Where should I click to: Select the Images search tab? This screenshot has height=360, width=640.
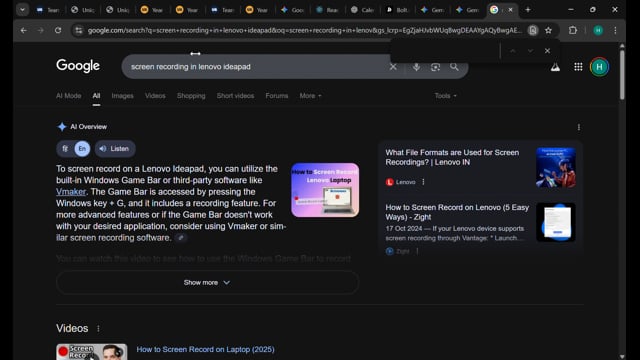click(x=122, y=96)
